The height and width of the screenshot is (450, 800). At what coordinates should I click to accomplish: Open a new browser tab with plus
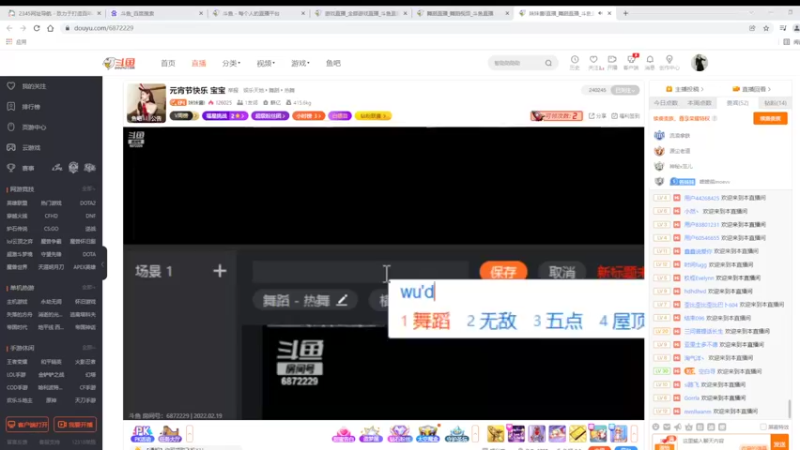coord(626,13)
